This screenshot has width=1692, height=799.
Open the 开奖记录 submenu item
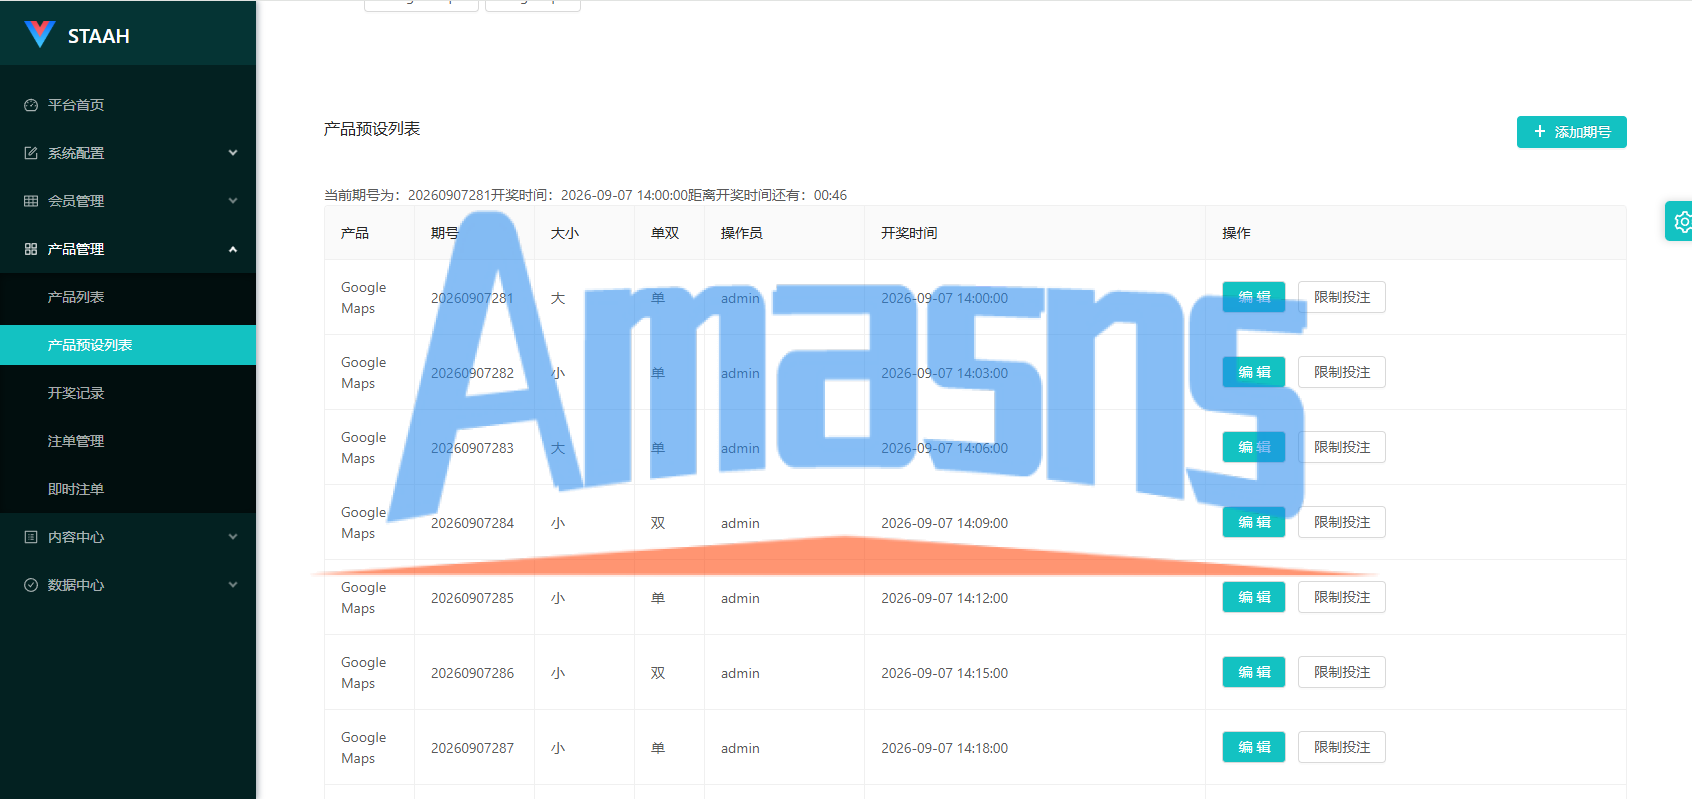tap(128, 393)
